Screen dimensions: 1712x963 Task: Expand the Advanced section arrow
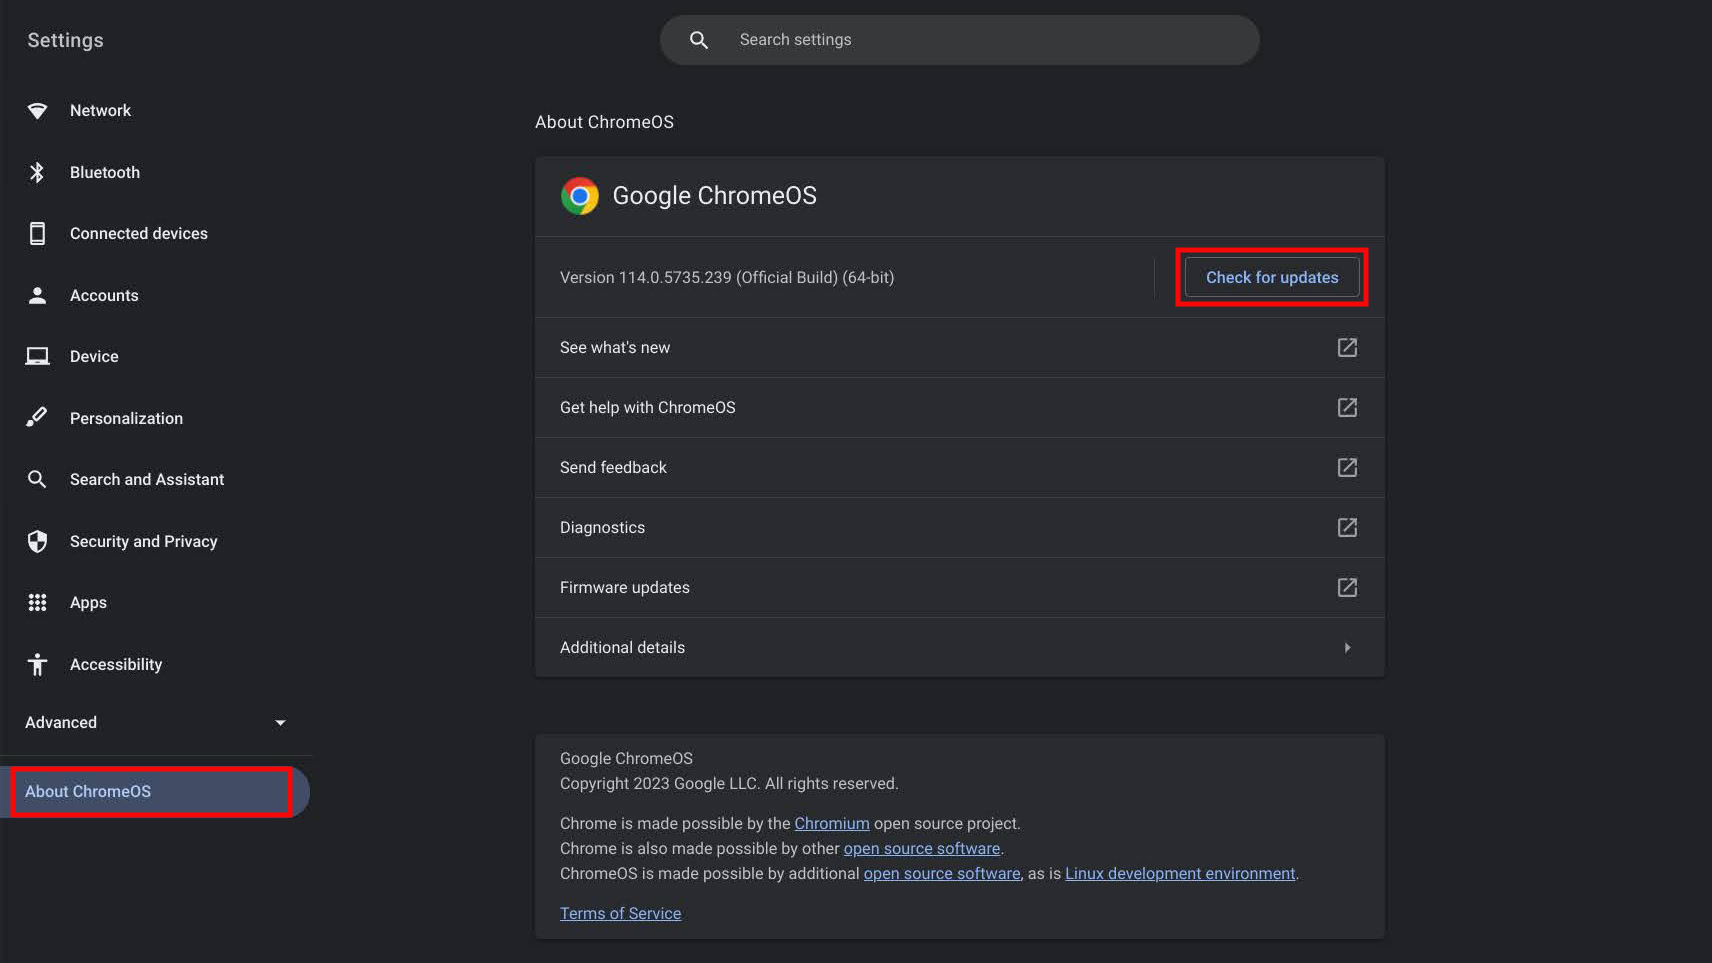coord(280,722)
